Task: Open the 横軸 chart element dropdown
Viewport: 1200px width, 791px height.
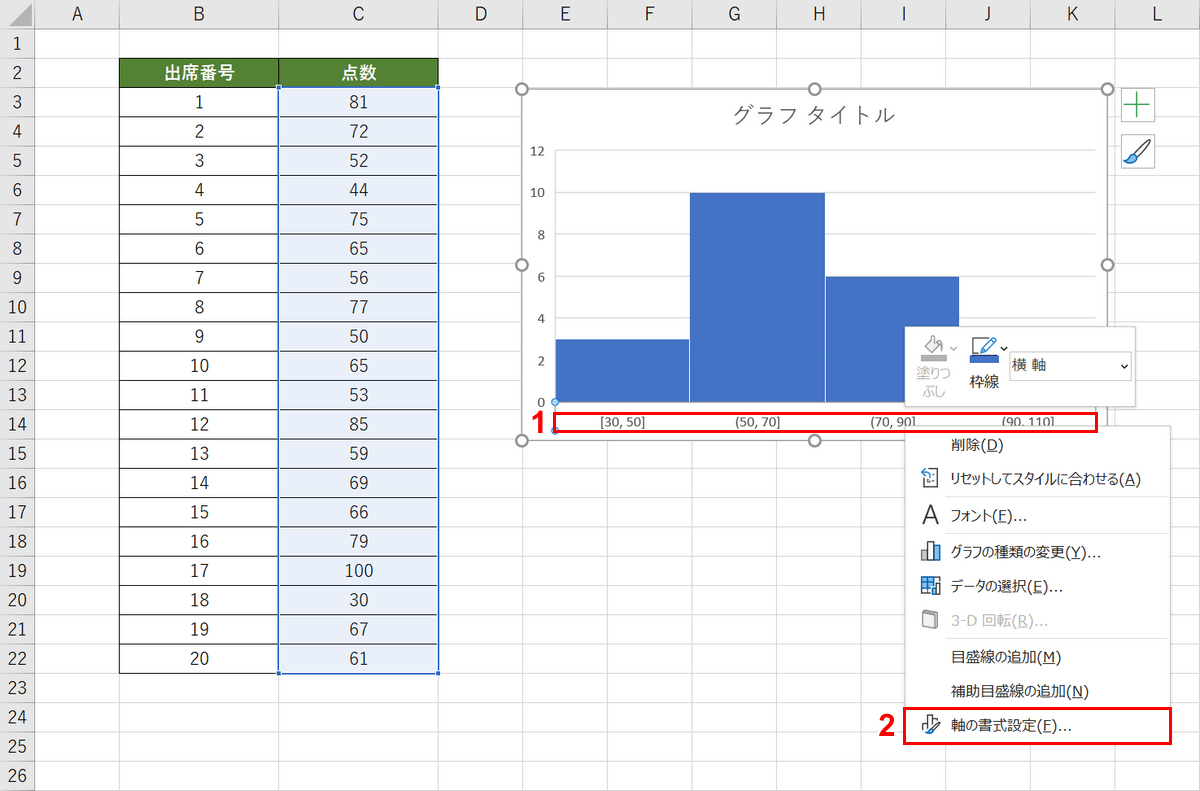Action: click(x=1070, y=366)
